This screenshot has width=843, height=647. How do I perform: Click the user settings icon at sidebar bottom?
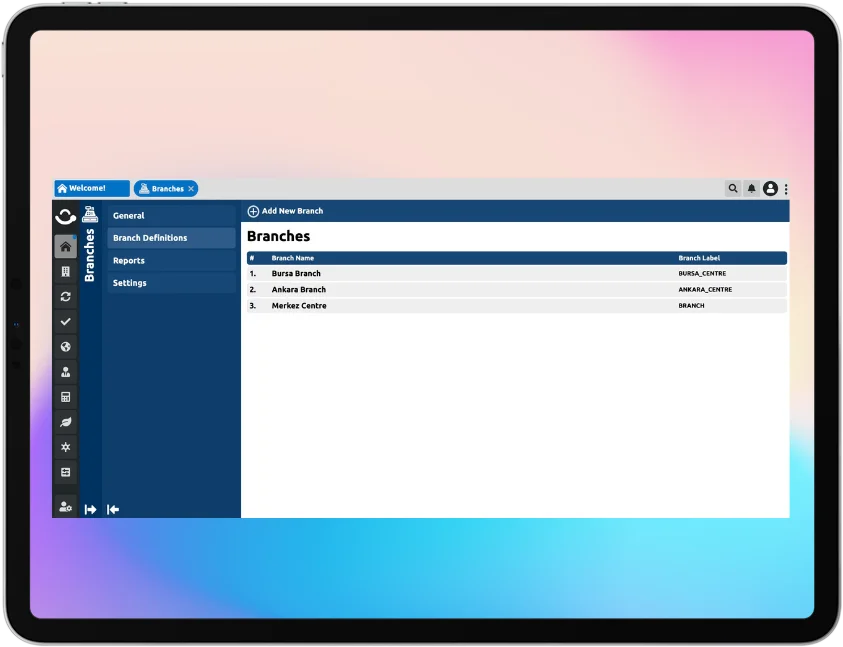(x=65, y=507)
